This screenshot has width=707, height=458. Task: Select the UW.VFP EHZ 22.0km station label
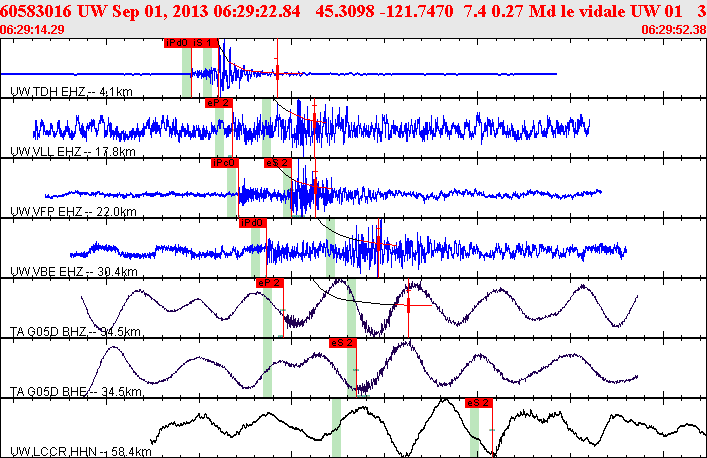[x=73, y=212]
